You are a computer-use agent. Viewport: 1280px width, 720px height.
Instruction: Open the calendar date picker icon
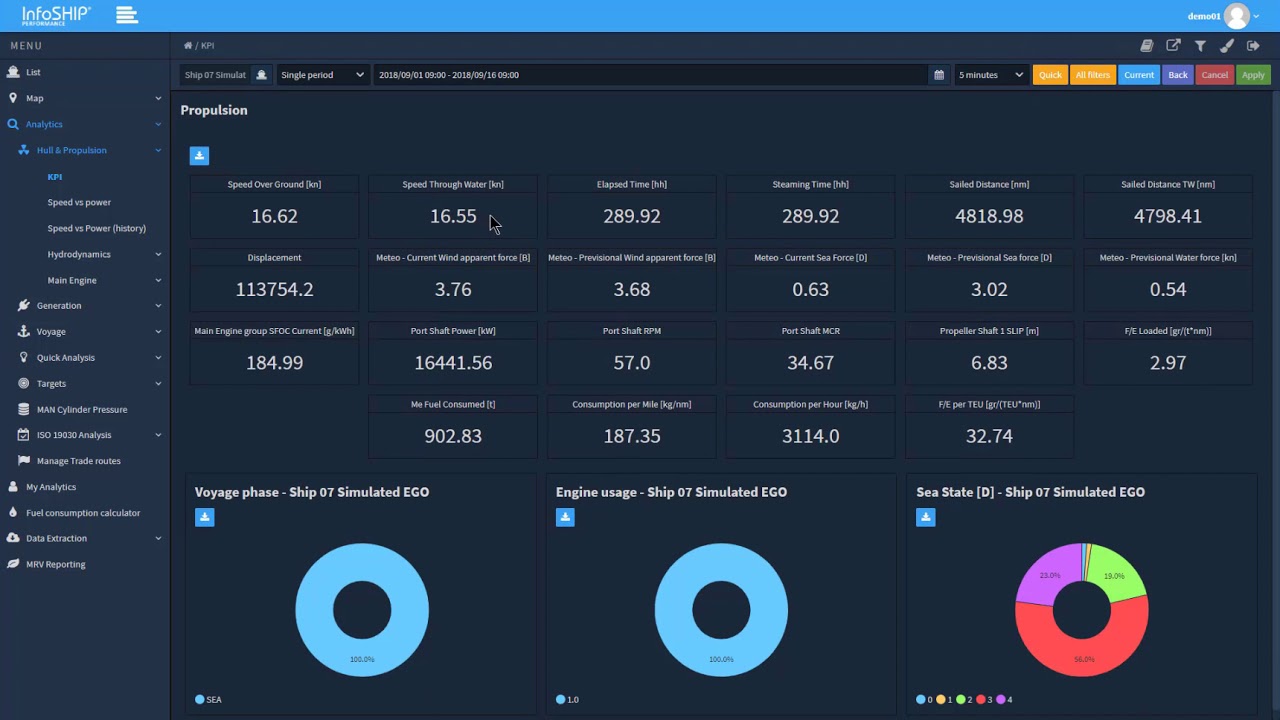coord(939,75)
